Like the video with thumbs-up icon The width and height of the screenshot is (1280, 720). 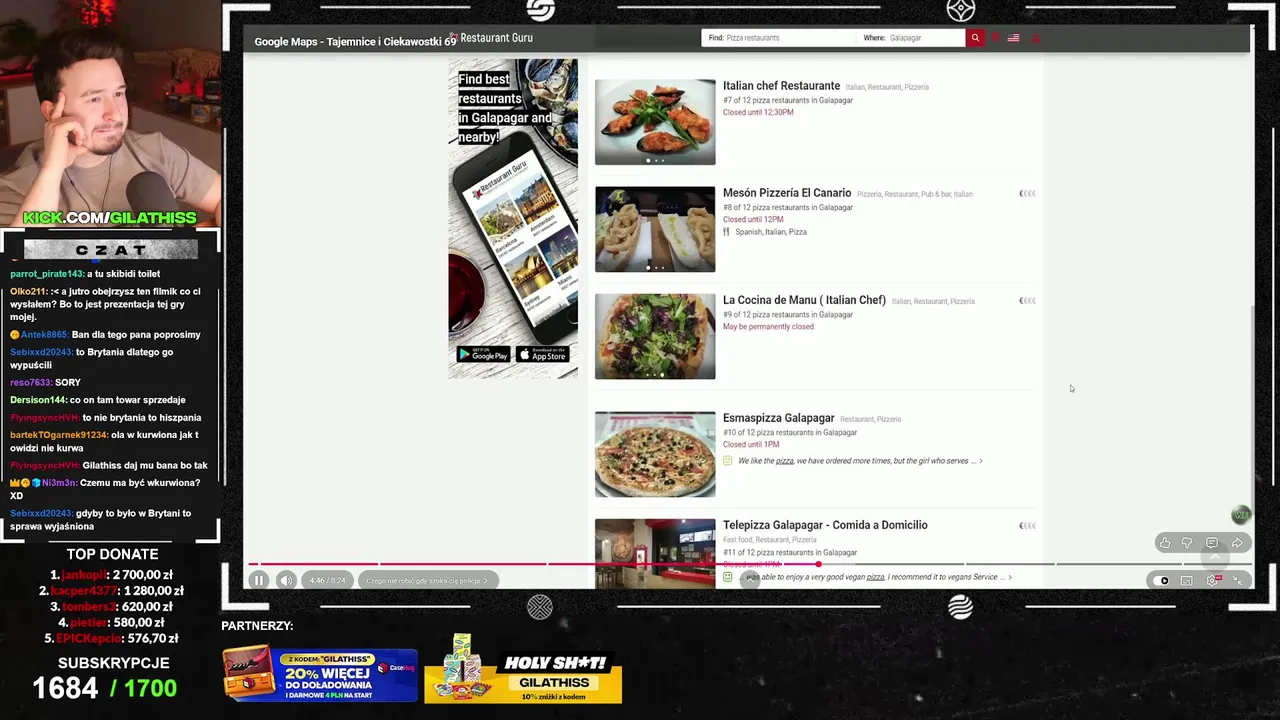pos(1164,543)
